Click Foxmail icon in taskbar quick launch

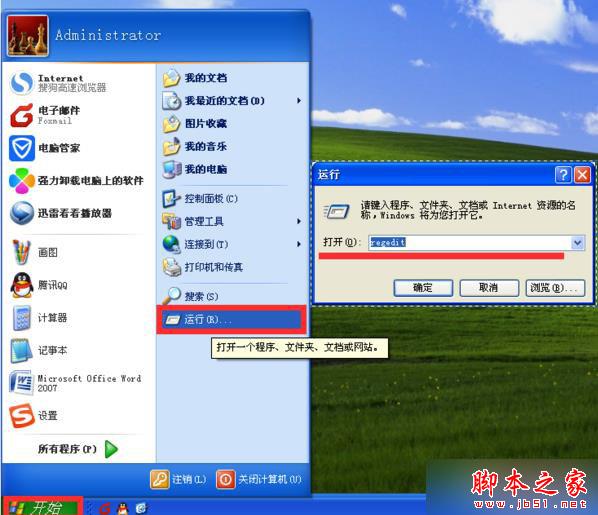(105, 508)
